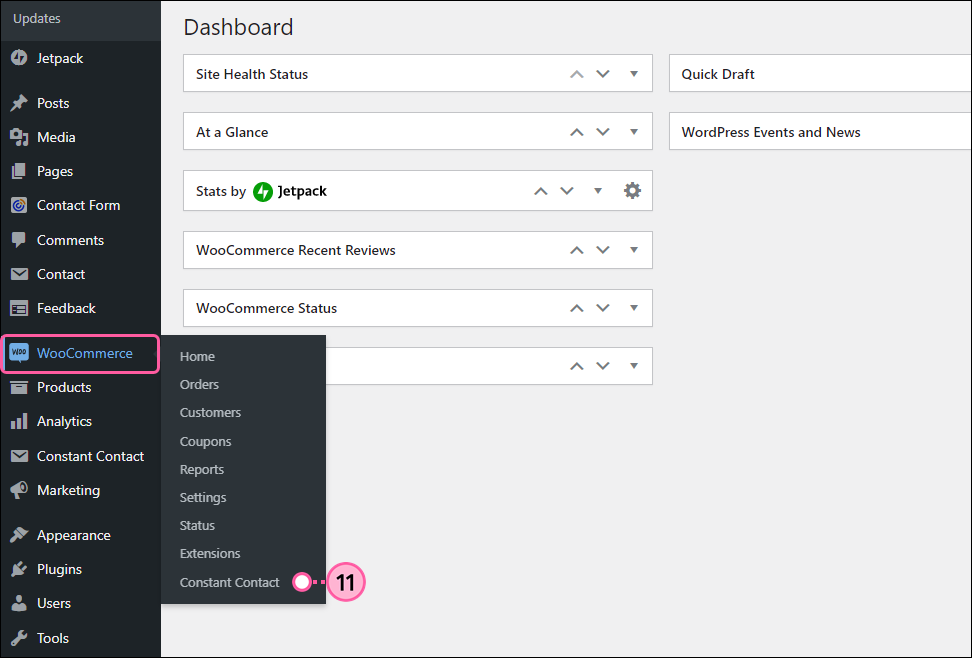Click the WooCommerce Status title text

[x=267, y=308]
